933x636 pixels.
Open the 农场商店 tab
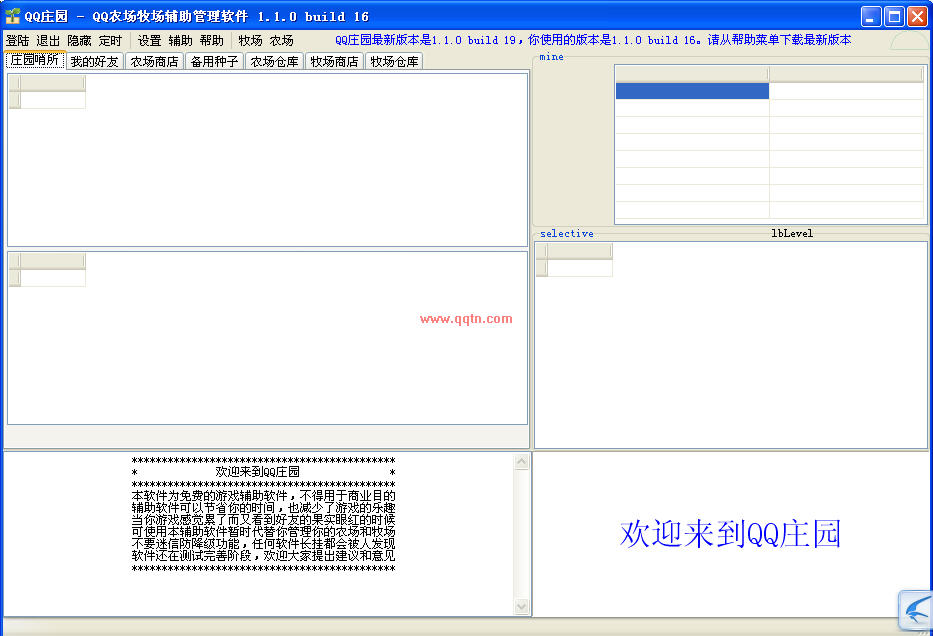(x=155, y=61)
